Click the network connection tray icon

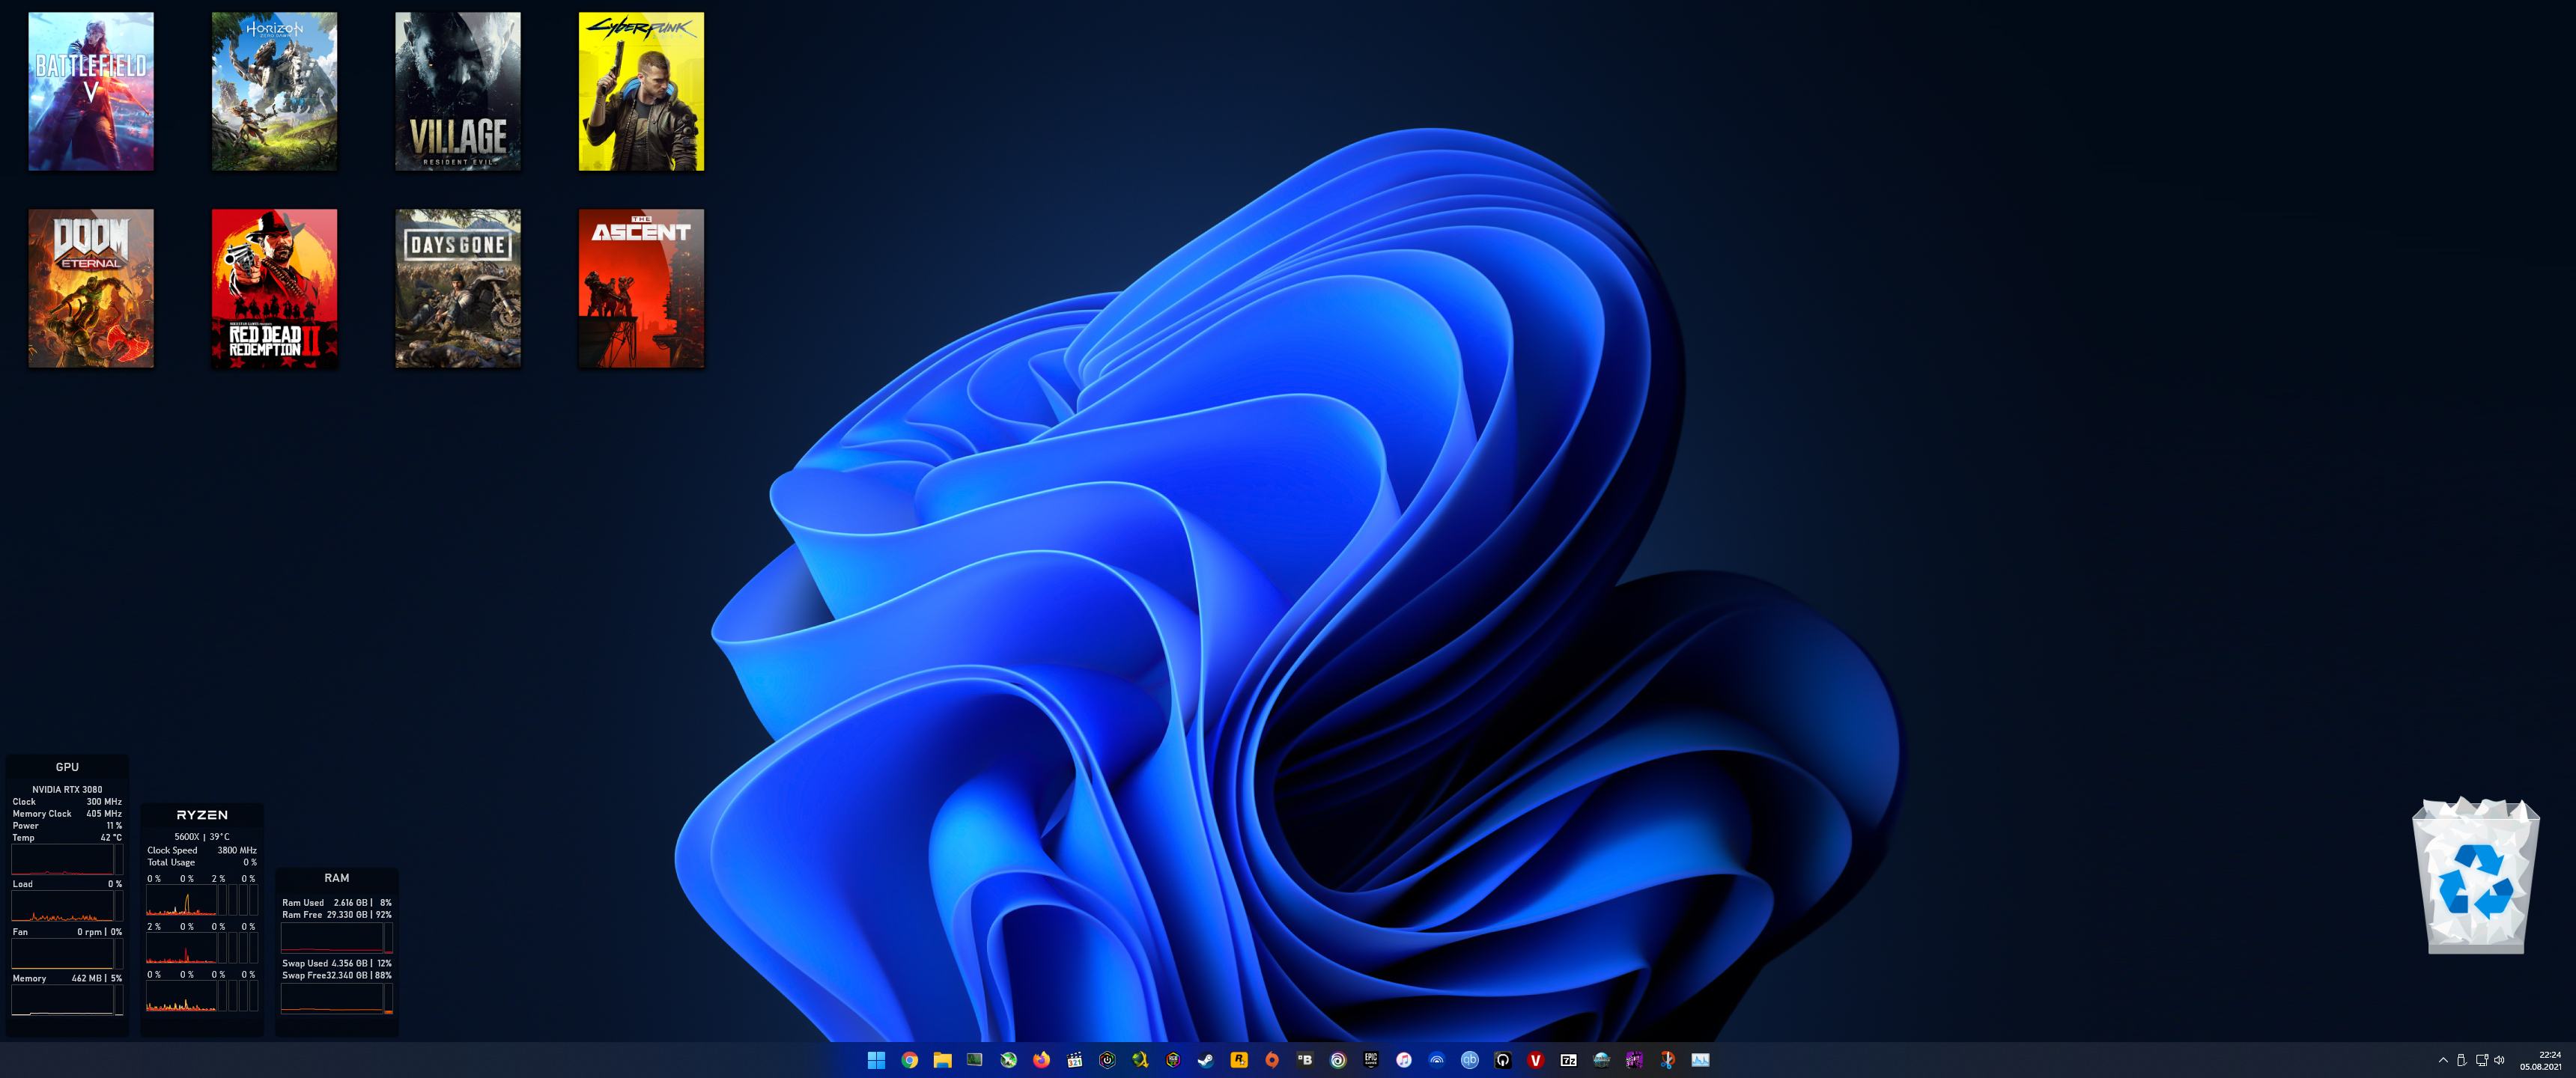[2482, 1060]
